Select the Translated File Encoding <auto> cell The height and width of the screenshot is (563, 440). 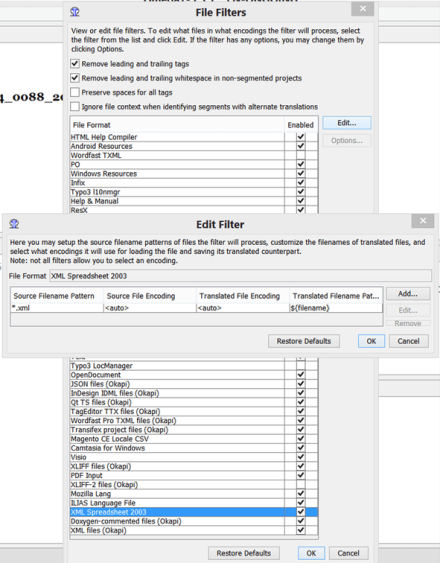point(243,308)
